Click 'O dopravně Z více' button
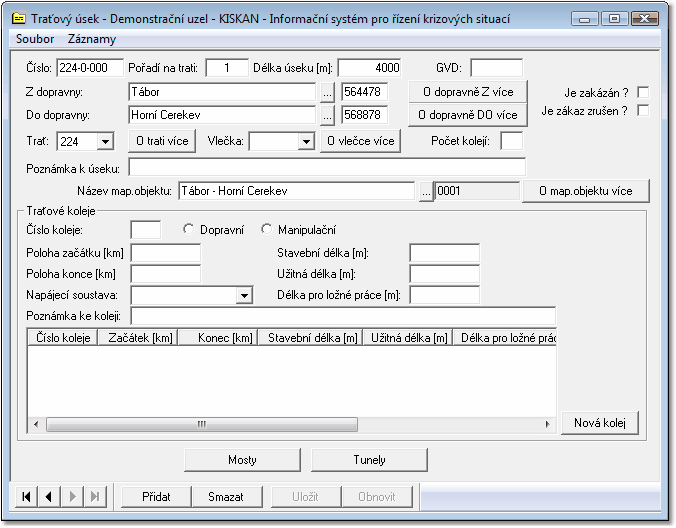676x528 pixels. [x=468, y=92]
